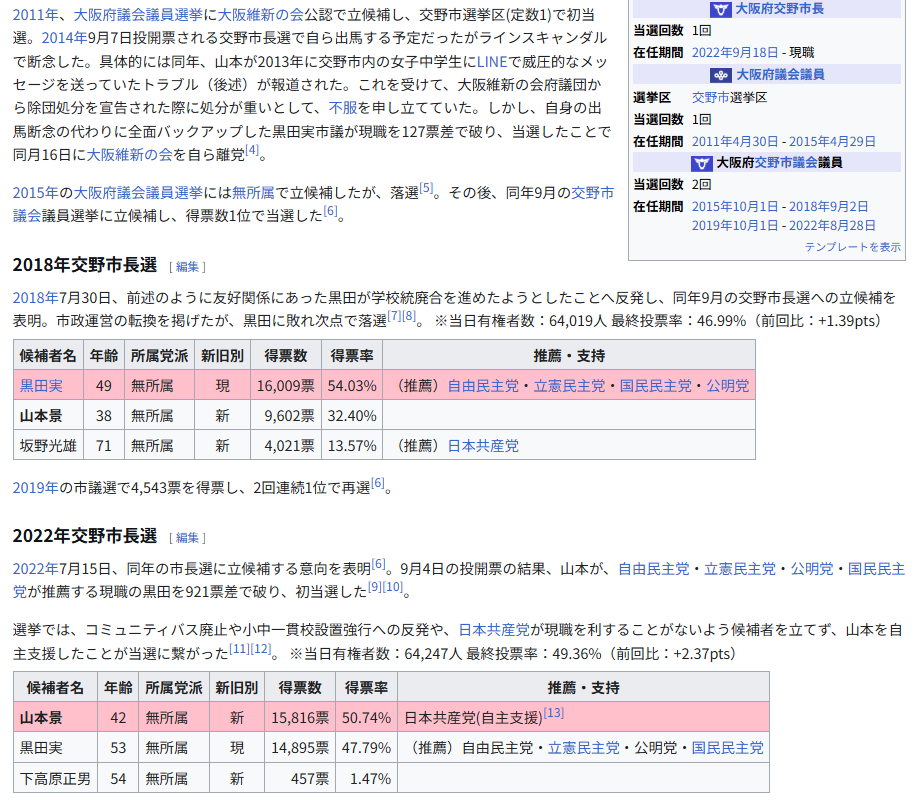This screenshot has height=804, width=916.
Task: Open 2019年 link above the 2022 section
Action: tap(35, 488)
